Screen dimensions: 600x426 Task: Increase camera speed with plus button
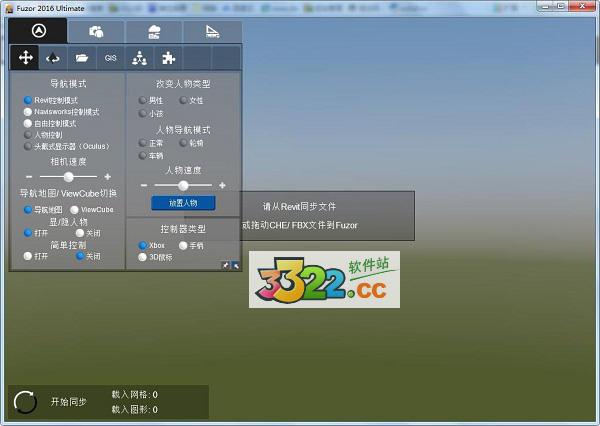(x=108, y=177)
